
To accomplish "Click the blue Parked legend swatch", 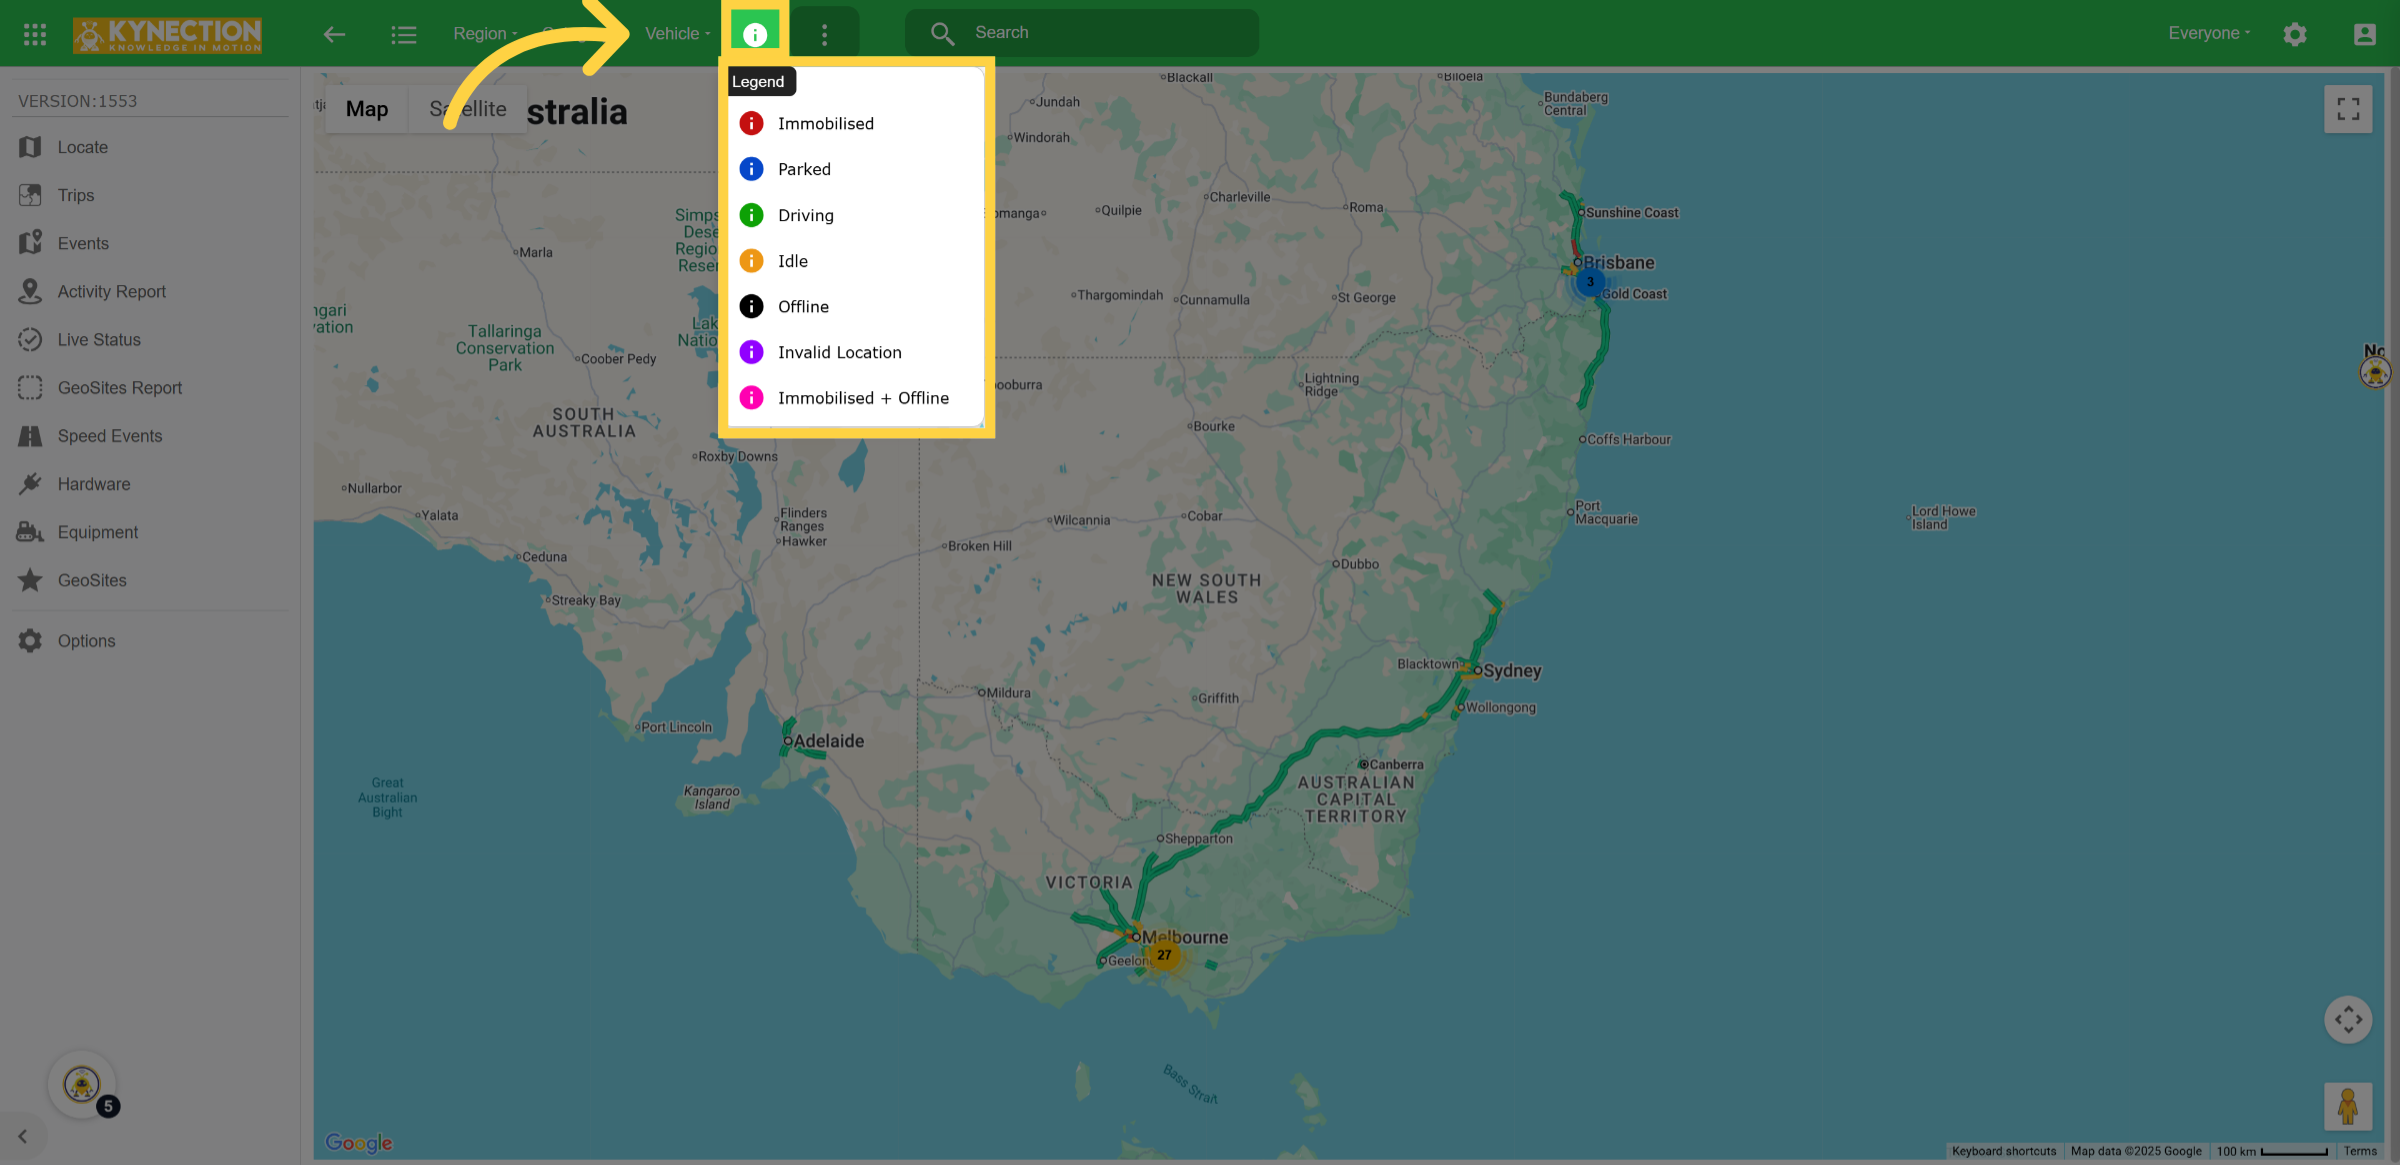I will click(x=751, y=169).
